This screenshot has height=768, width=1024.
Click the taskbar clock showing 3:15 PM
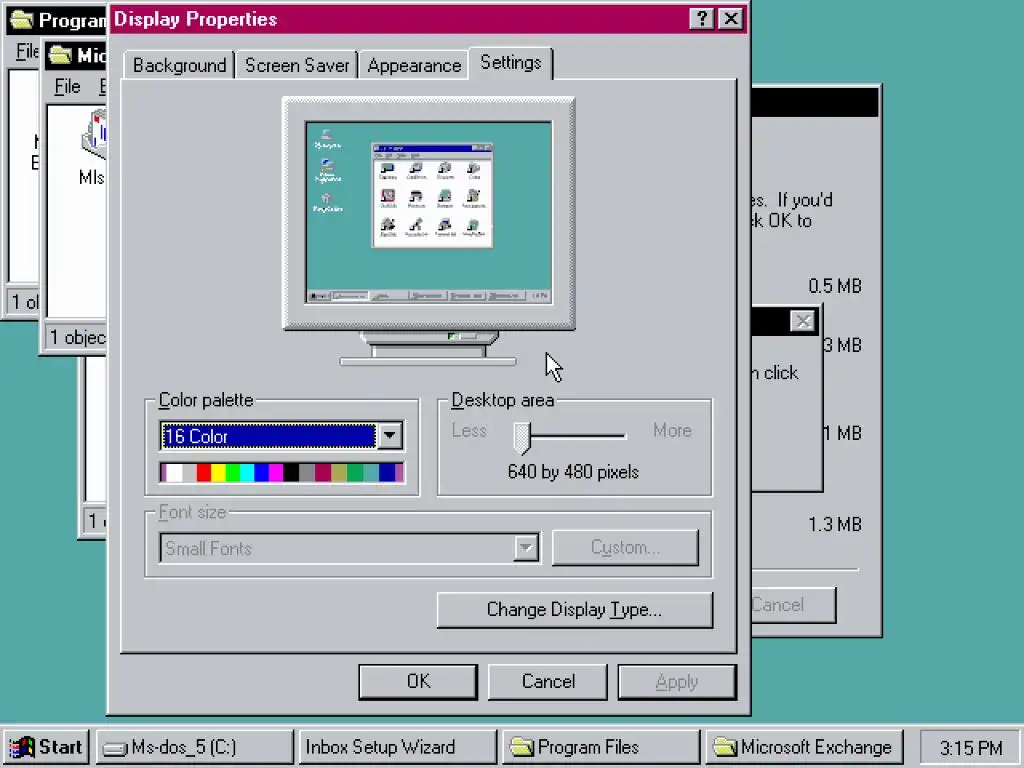(x=970, y=748)
